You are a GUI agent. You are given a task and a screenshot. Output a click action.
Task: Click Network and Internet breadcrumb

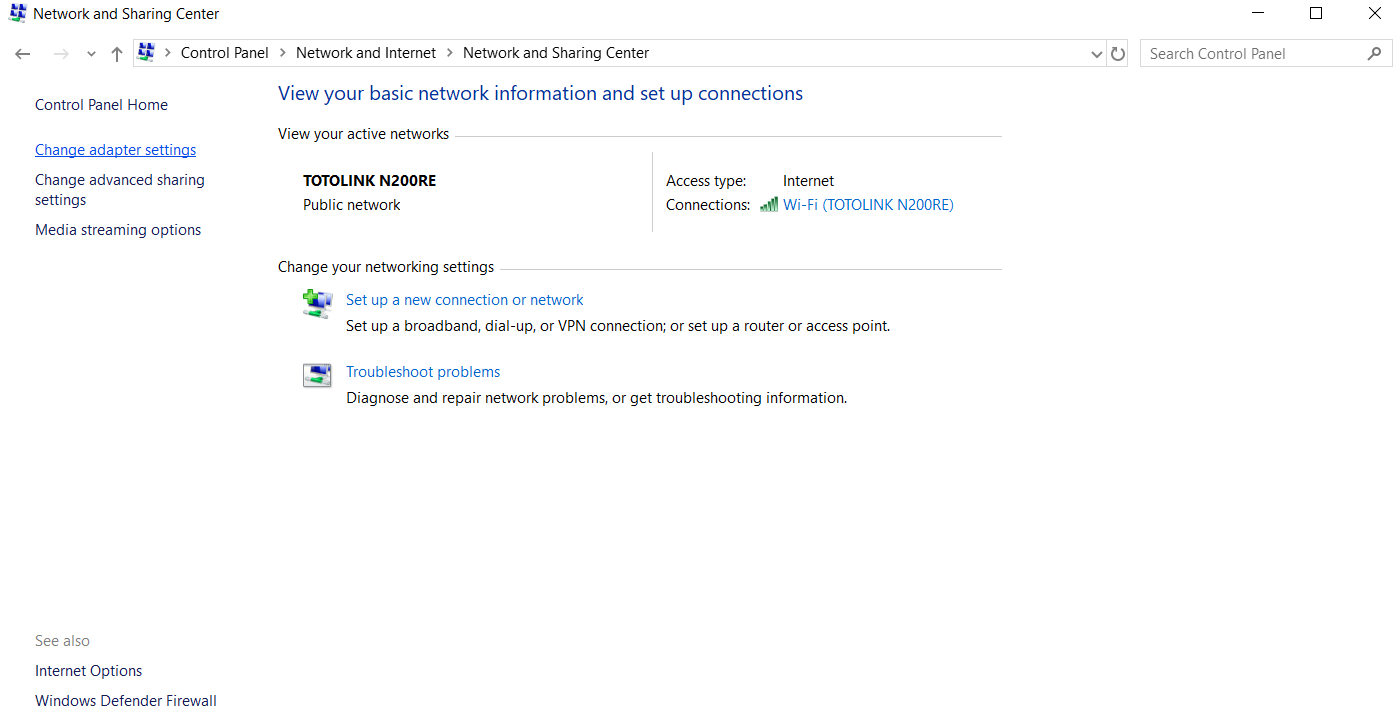366,53
